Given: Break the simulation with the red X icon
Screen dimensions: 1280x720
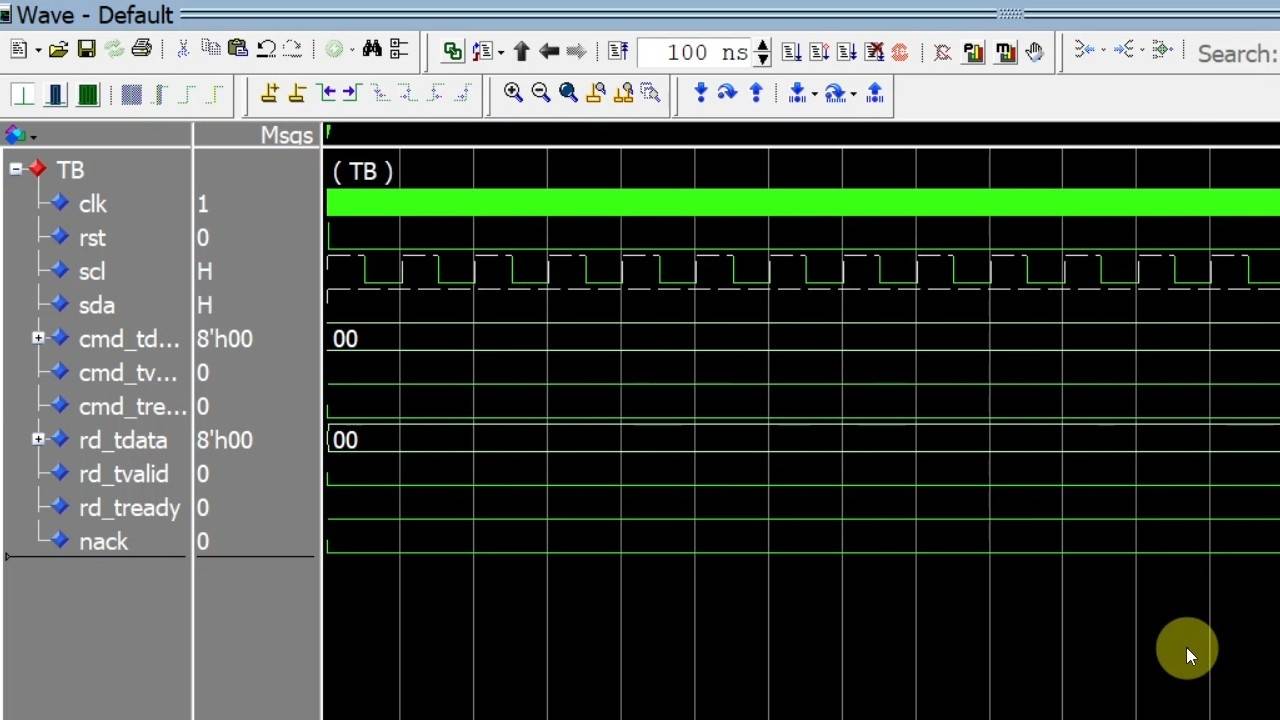Looking at the screenshot, I should (874, 51).
